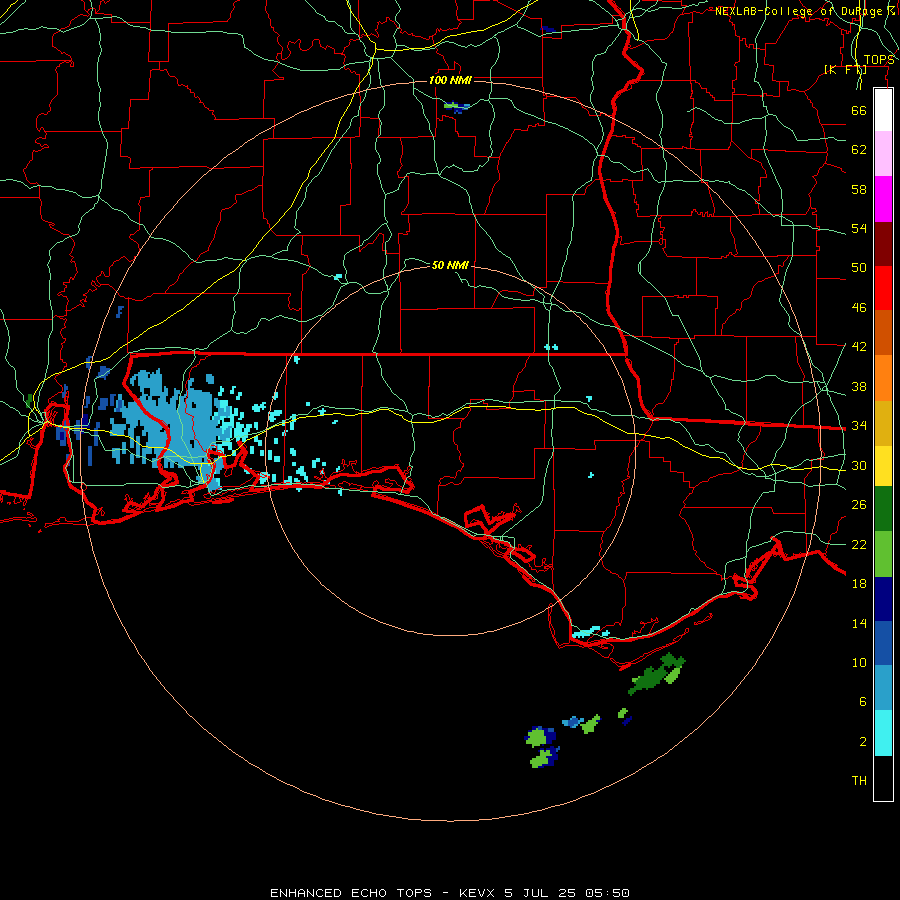
Task: Click the 50 legend value label
Action: [x=859, y=267]
